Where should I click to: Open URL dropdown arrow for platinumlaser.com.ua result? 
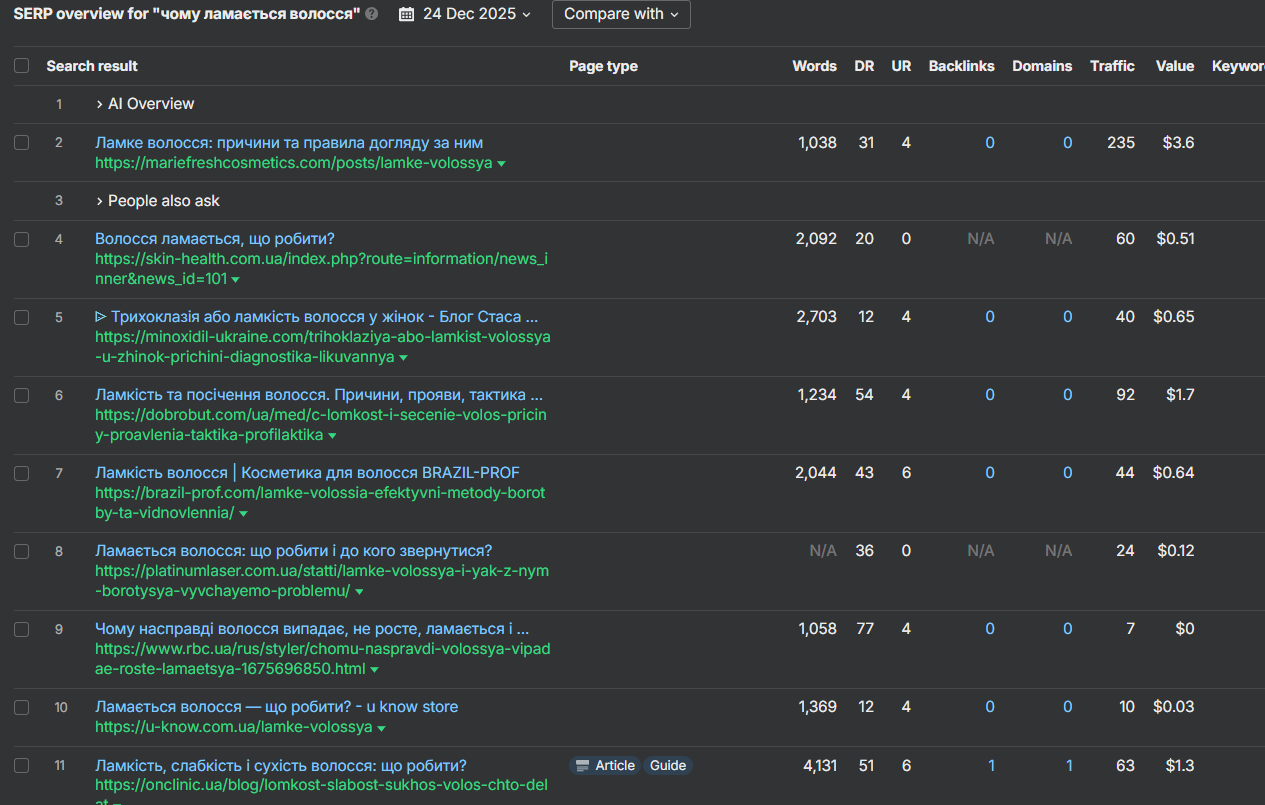pos(359,592)
